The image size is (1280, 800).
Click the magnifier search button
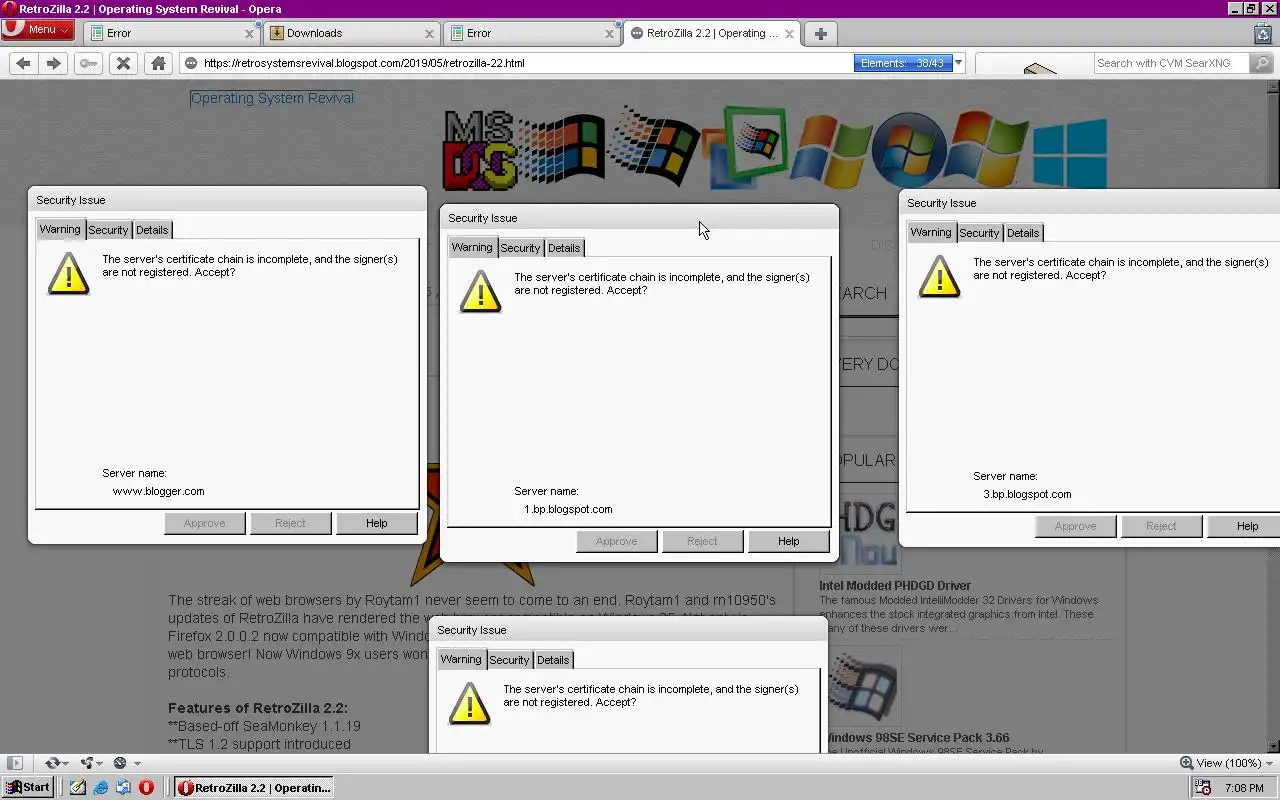tap(1261, 63)
